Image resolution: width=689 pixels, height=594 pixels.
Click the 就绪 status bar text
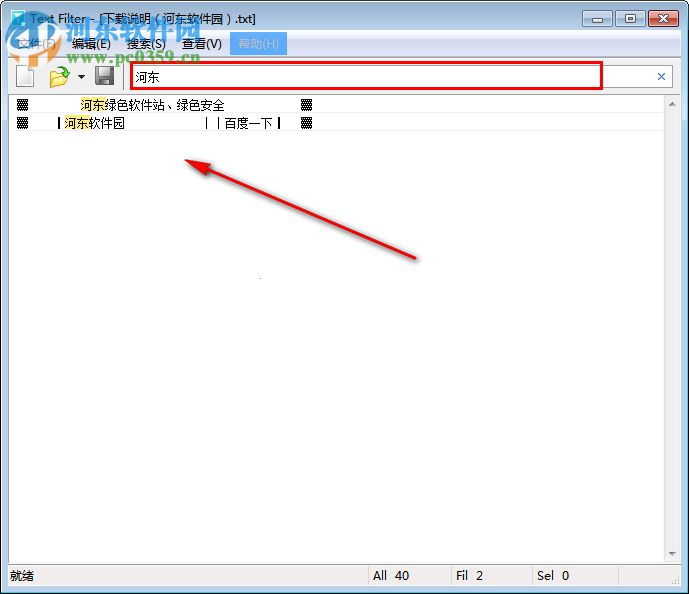pyautogui.click(x=22, y=576)
